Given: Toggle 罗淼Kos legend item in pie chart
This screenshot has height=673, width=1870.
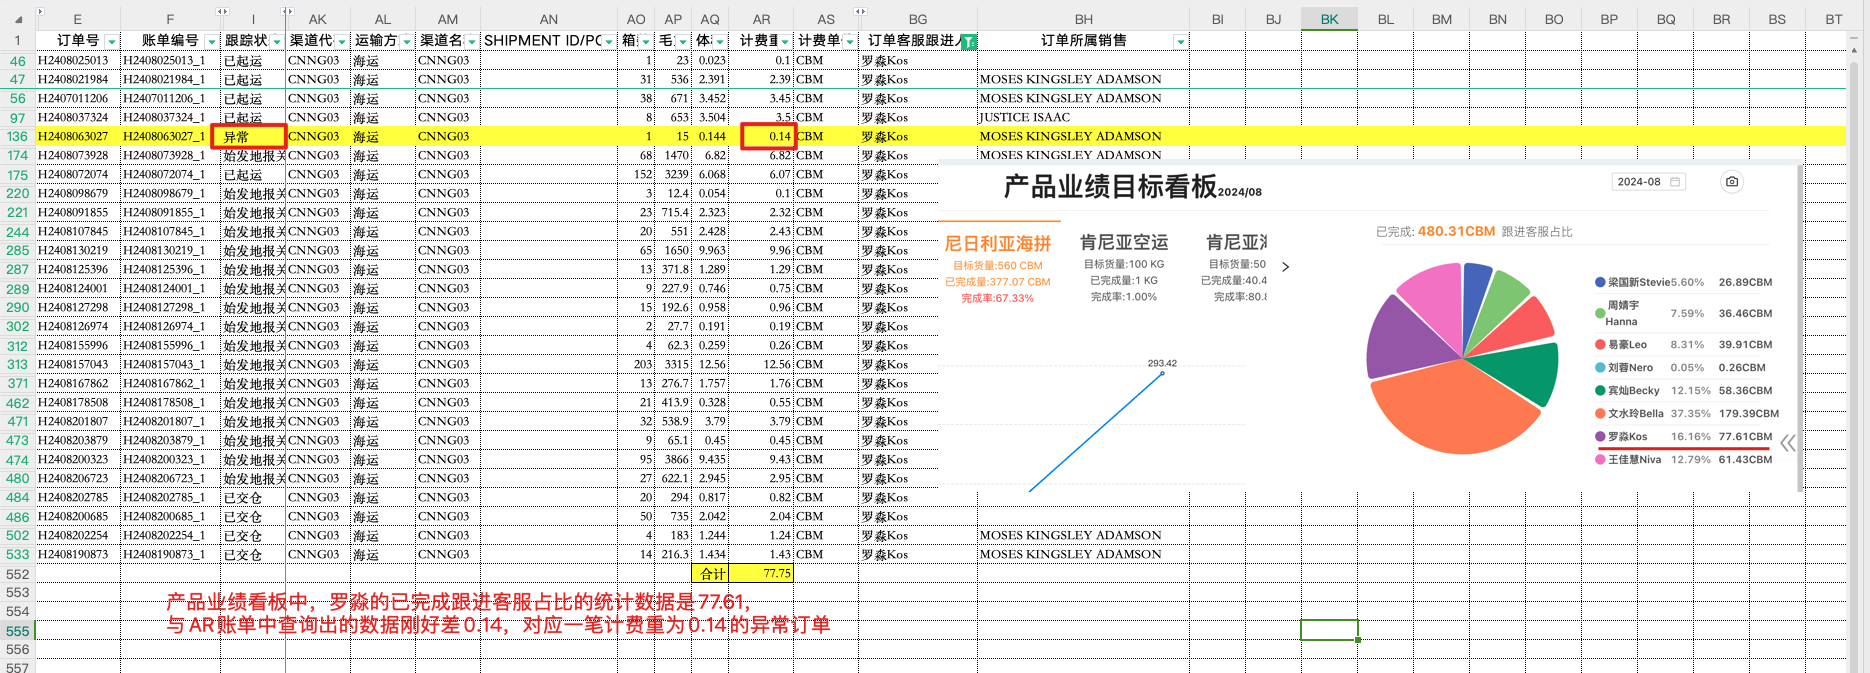Looking at the screenshot, I should tap(1627, 437).
